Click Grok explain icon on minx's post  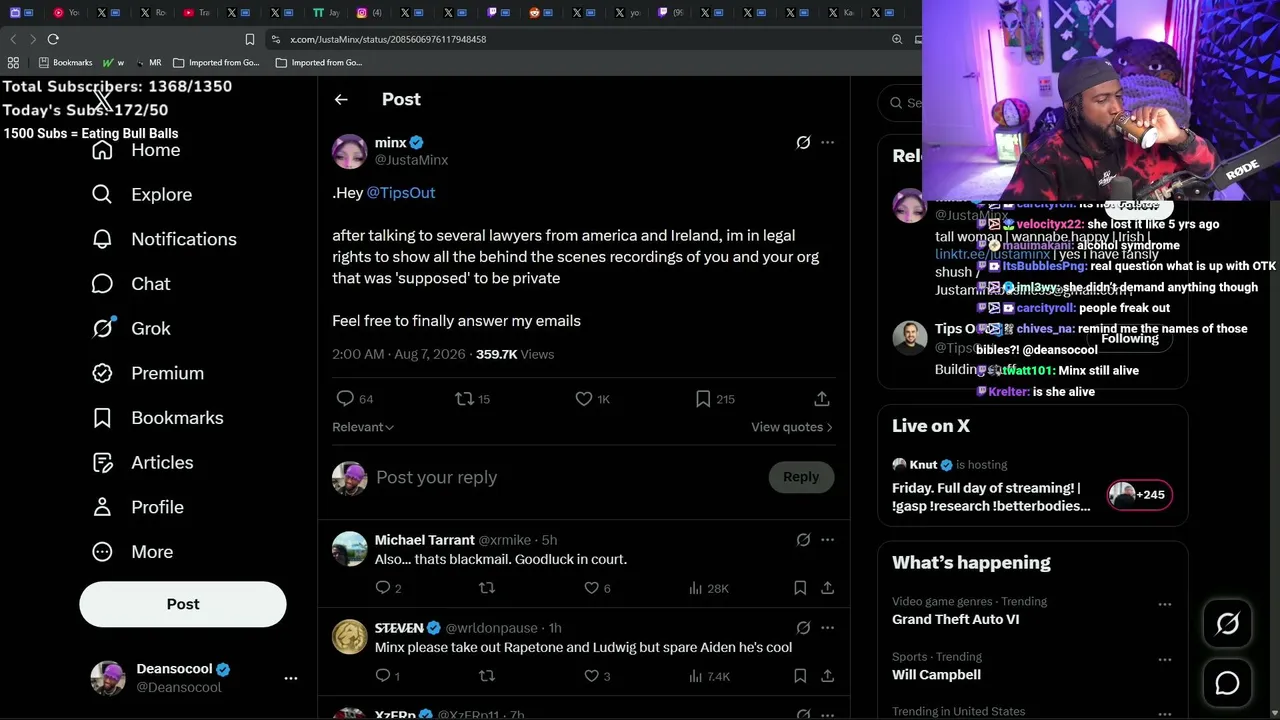pos(803,142)
